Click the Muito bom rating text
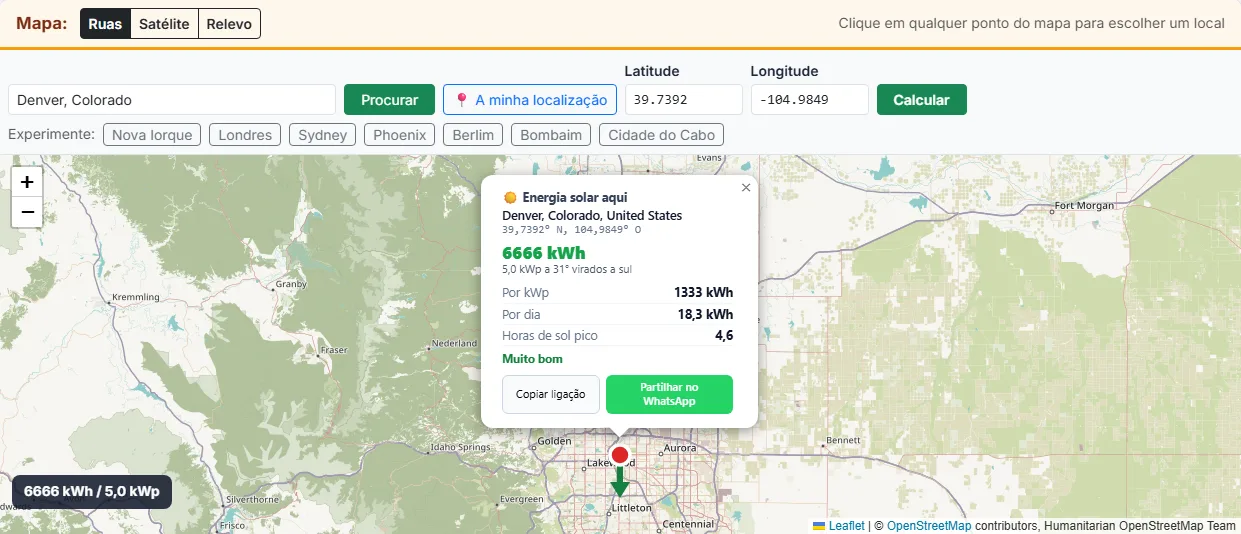Viewport: 1241px width, 534px height. [x=532, y=359]
